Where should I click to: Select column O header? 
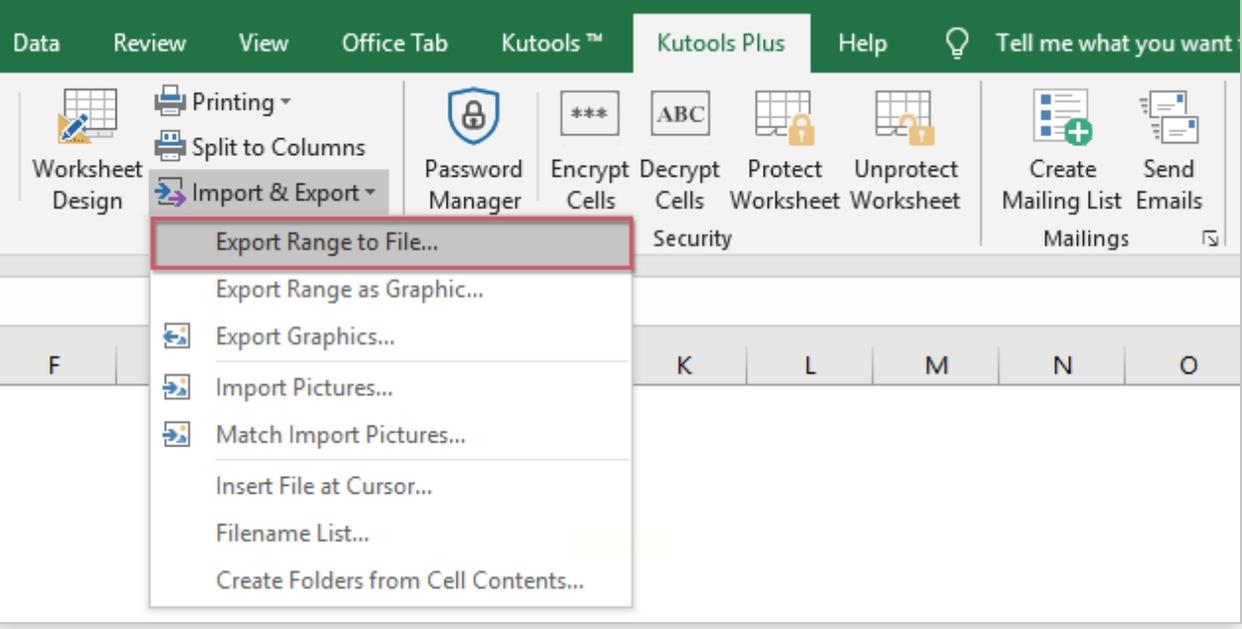point(1183,366)
